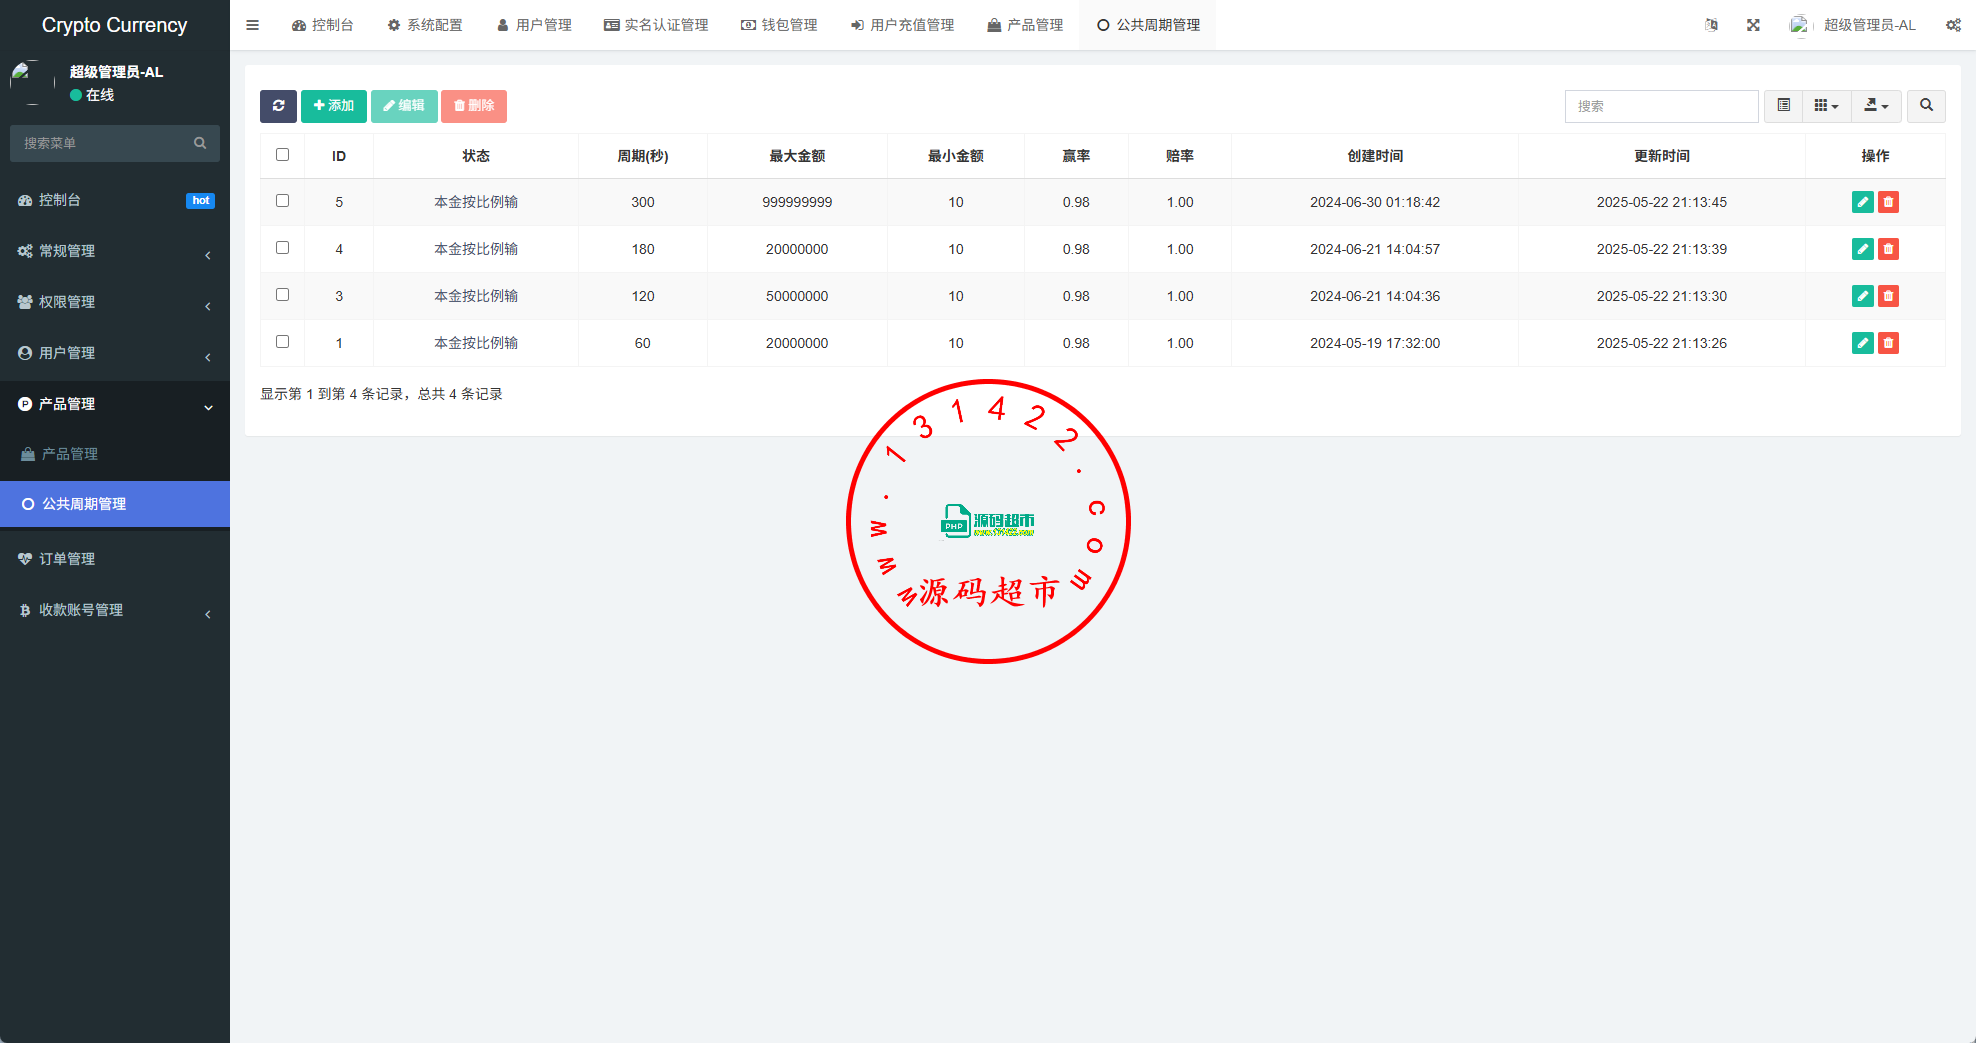Open the settings gears icon at top right
This screenshot has width=1976, height=1043.
(1952, 25)
